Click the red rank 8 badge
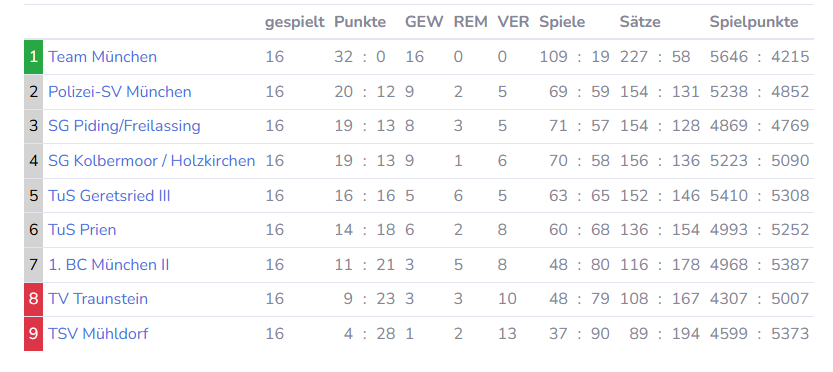The width and height of the screenshot is (833, 372). [x=33, y=299]
